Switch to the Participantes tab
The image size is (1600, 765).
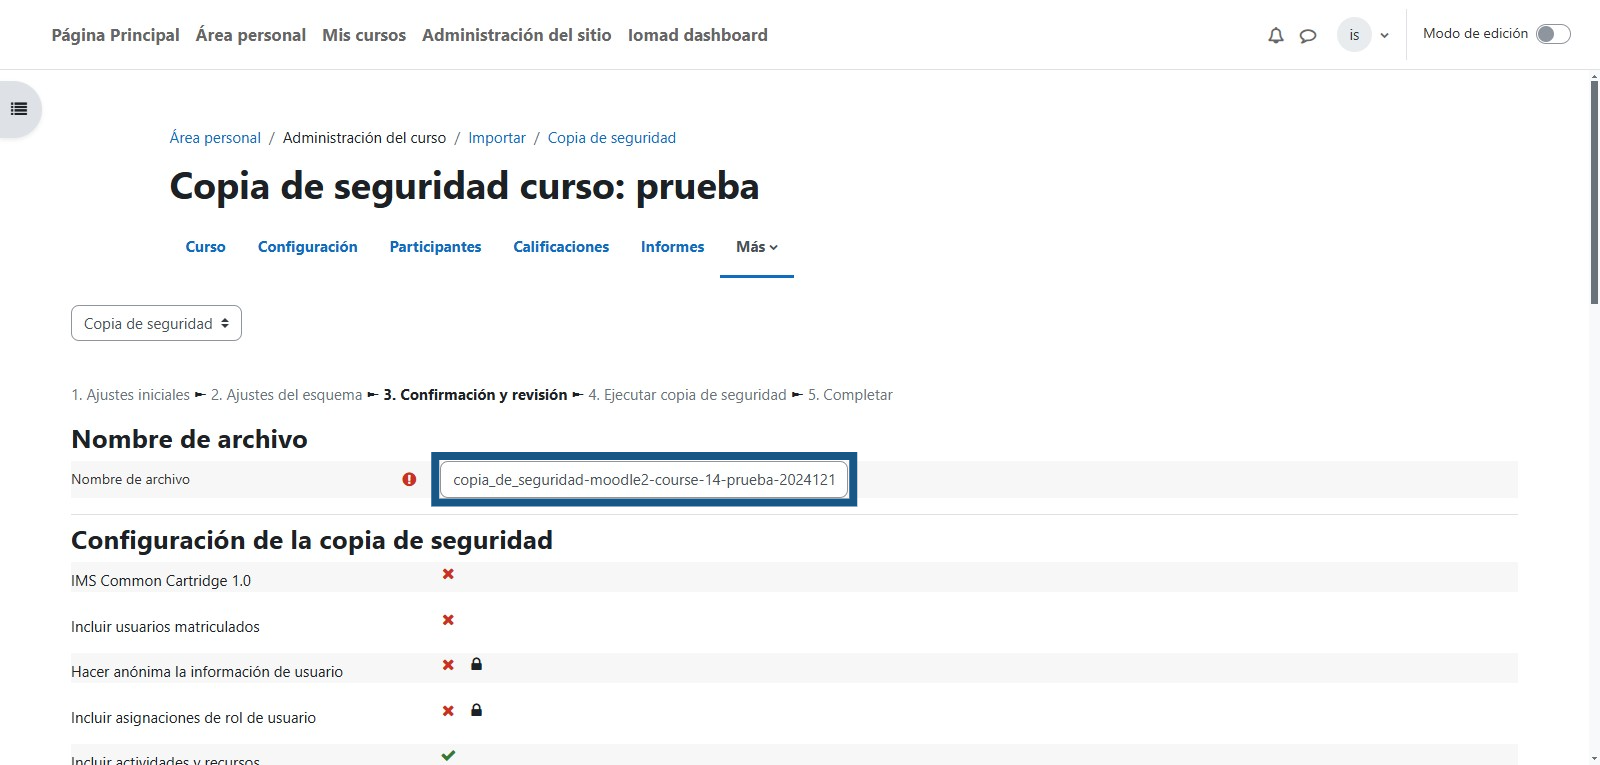point(435,247)
